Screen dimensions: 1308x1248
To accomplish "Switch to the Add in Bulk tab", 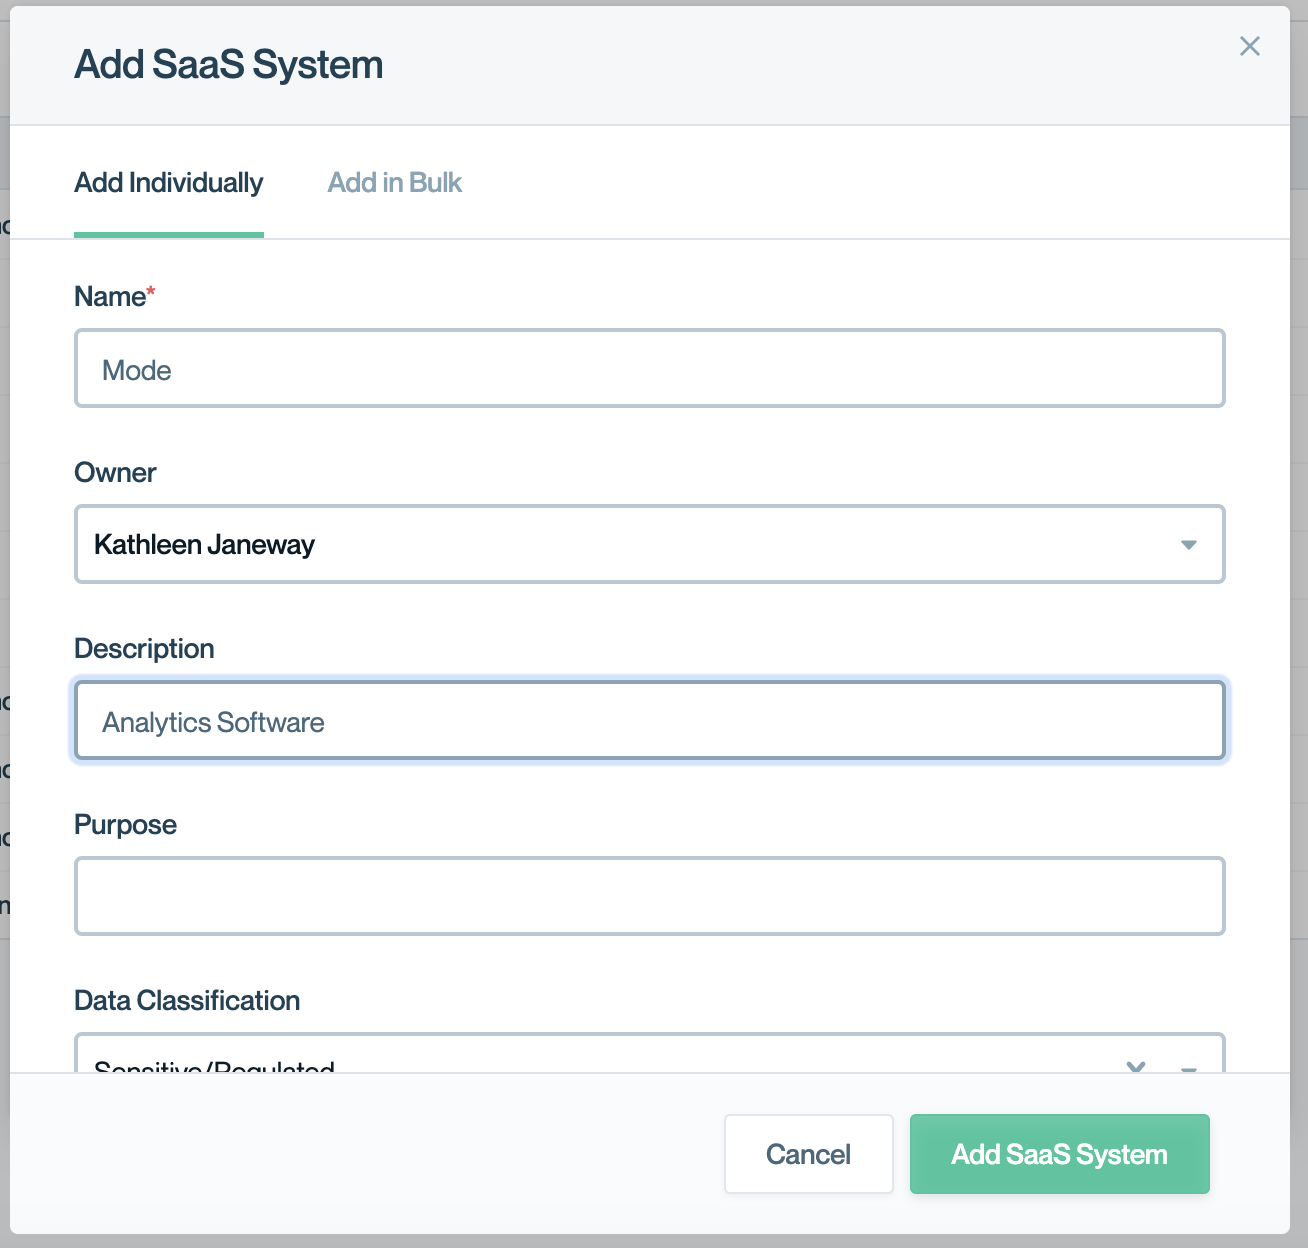I will pos(394,183).
